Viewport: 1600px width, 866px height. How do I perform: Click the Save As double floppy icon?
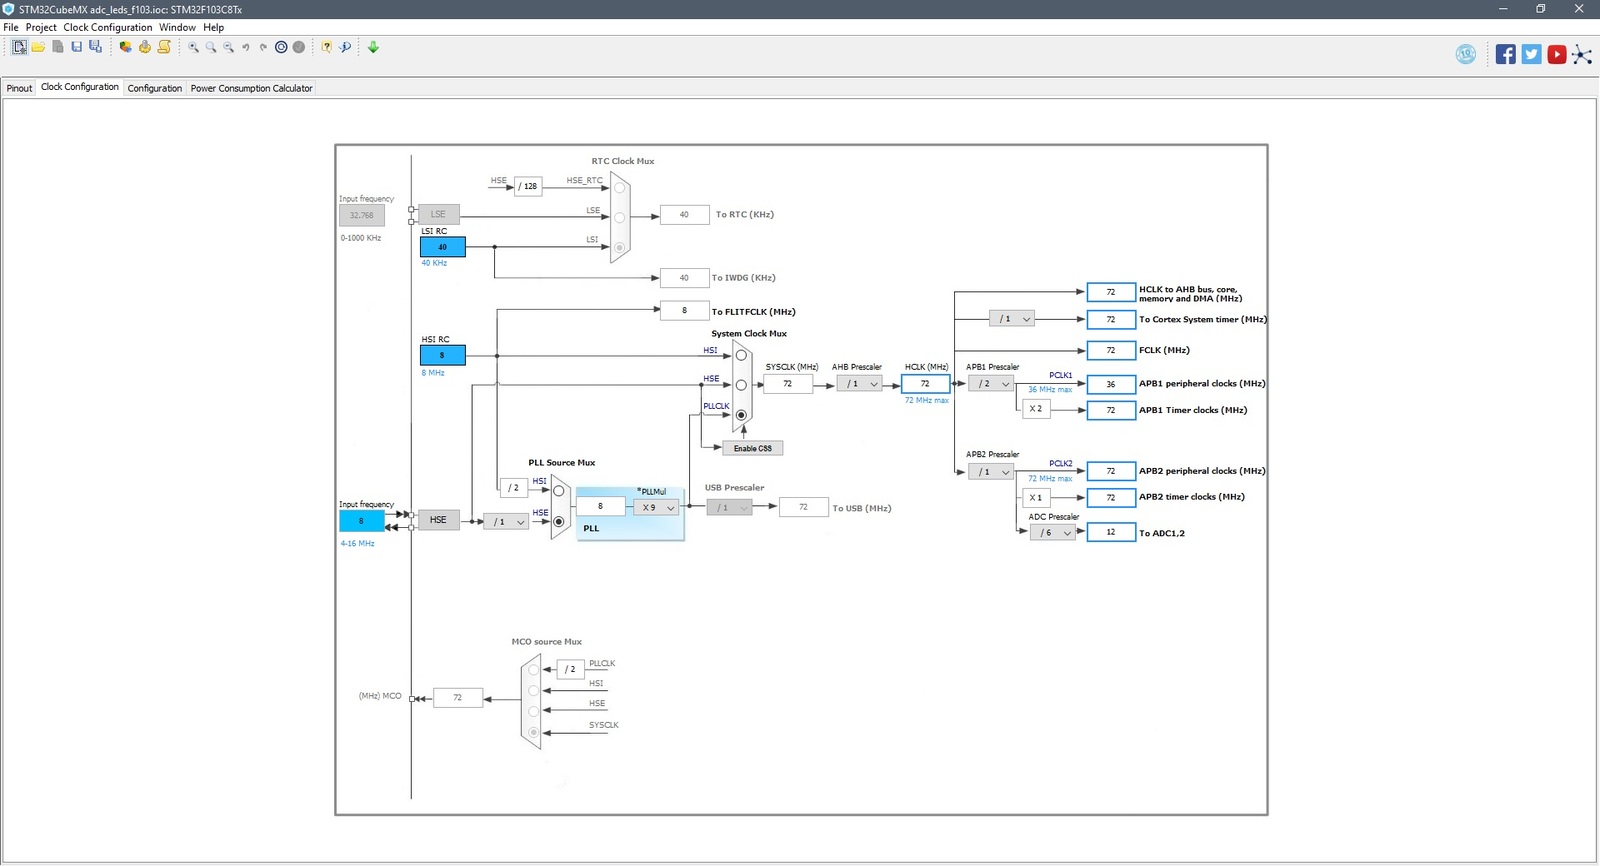95,47
